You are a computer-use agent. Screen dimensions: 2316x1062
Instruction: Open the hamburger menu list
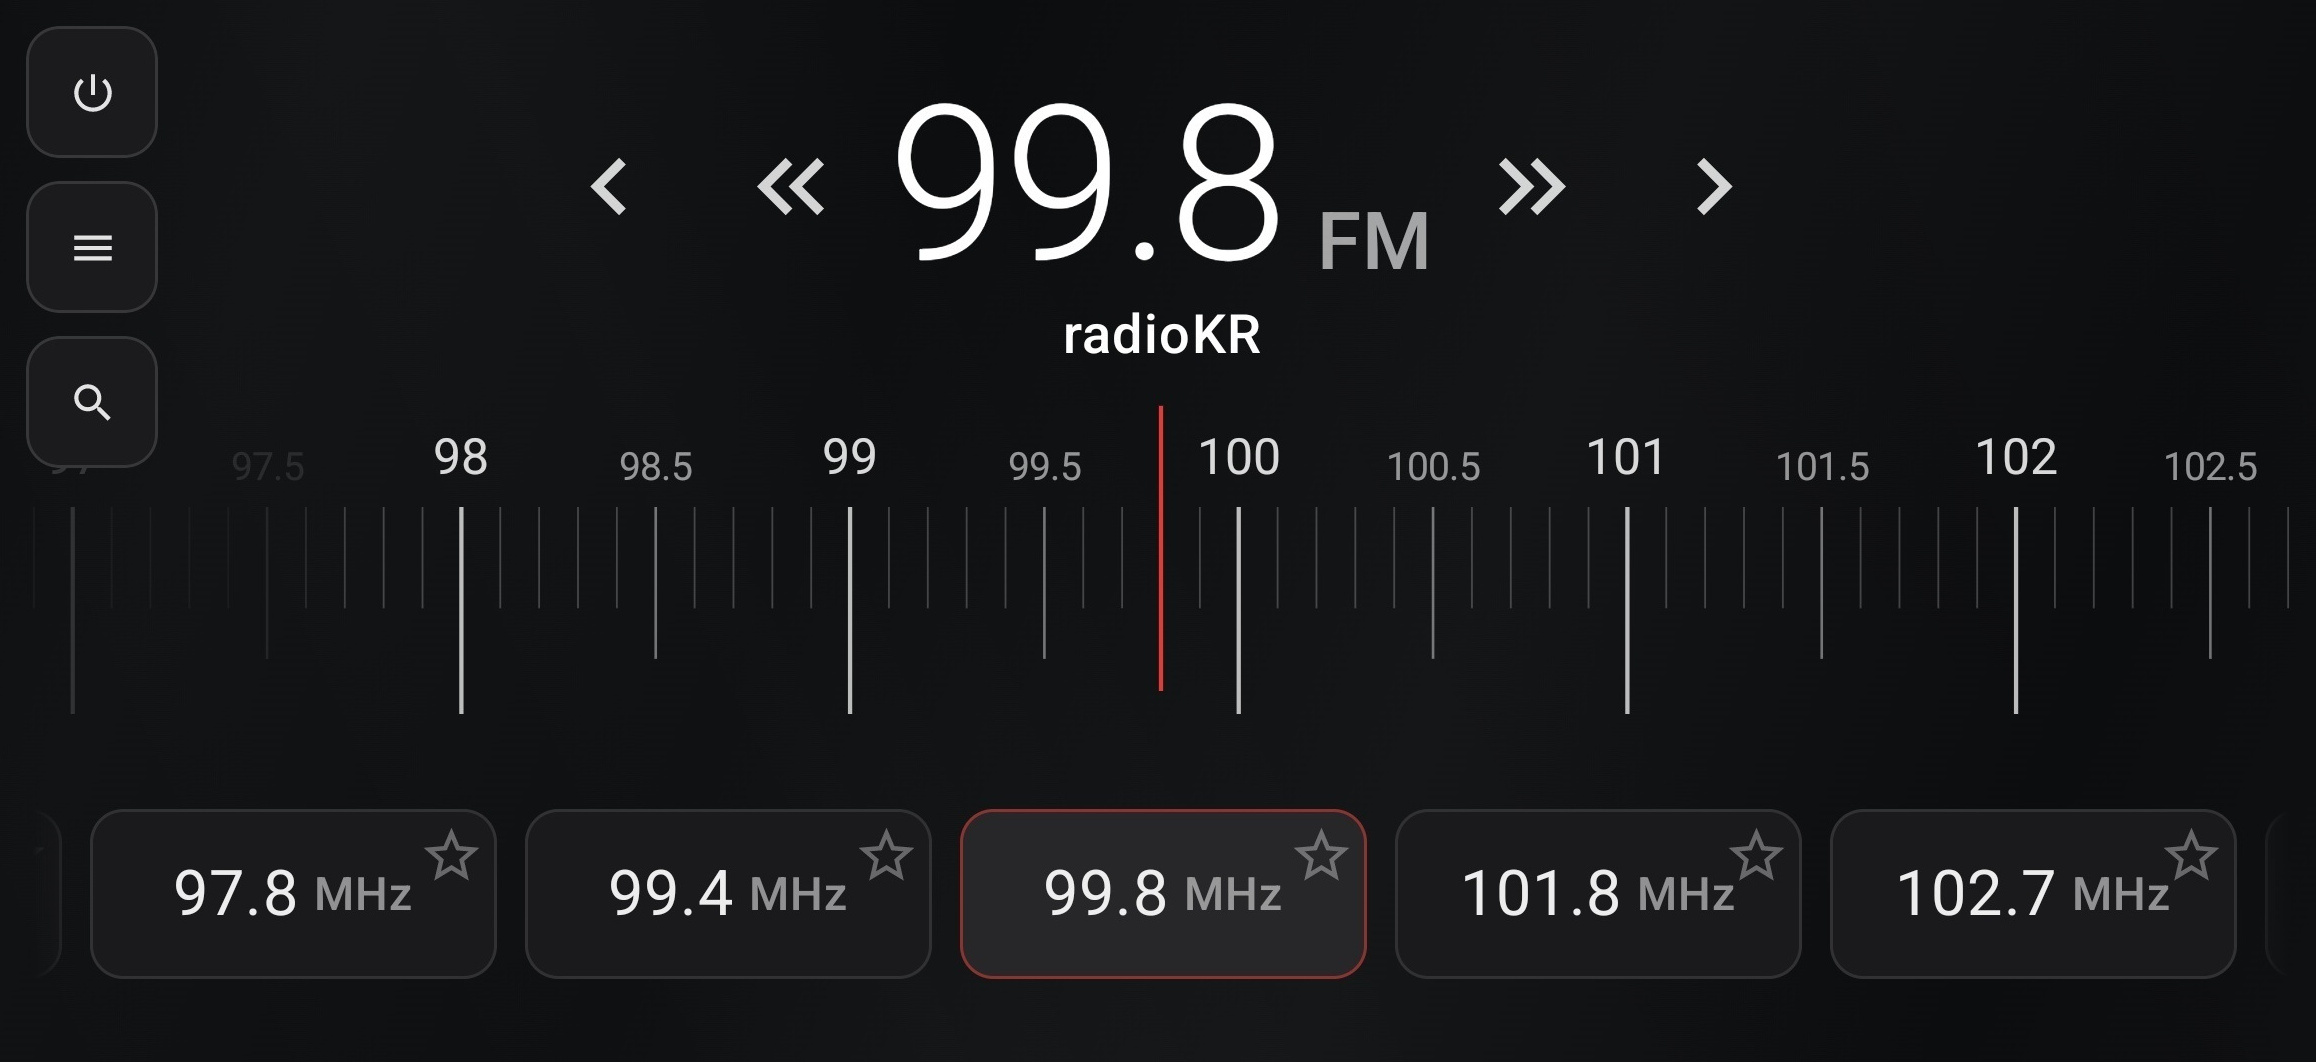point(92,247)
